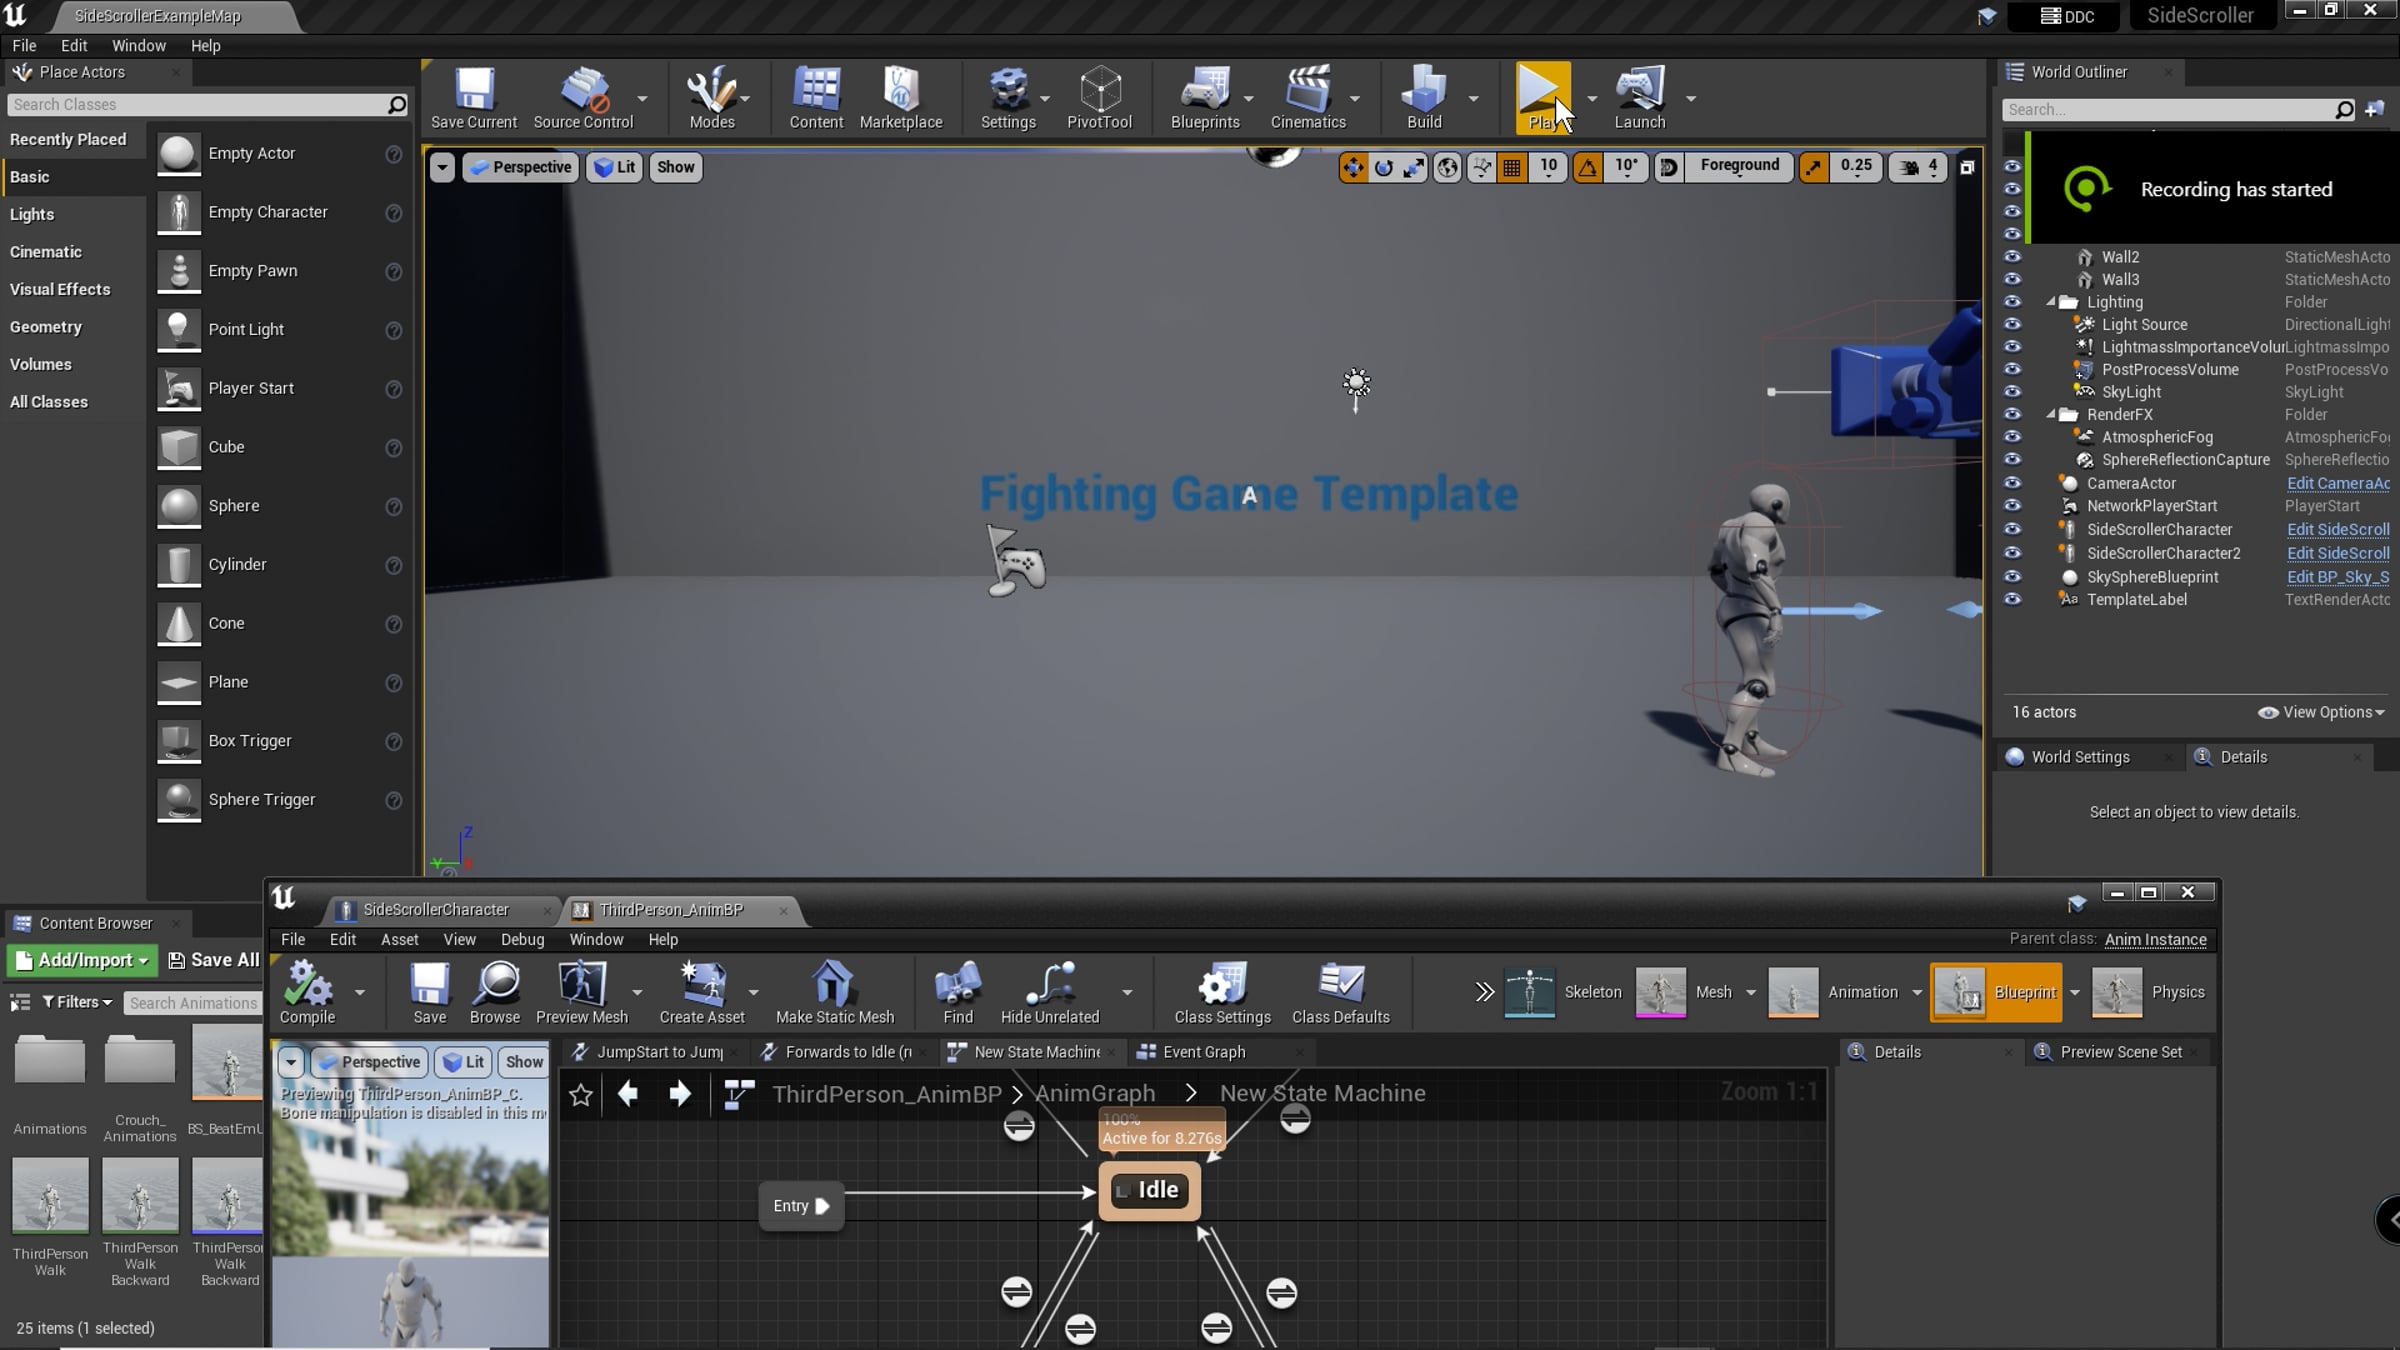Open Class Settings in AnimBP editor

[x=1222, y=993]
